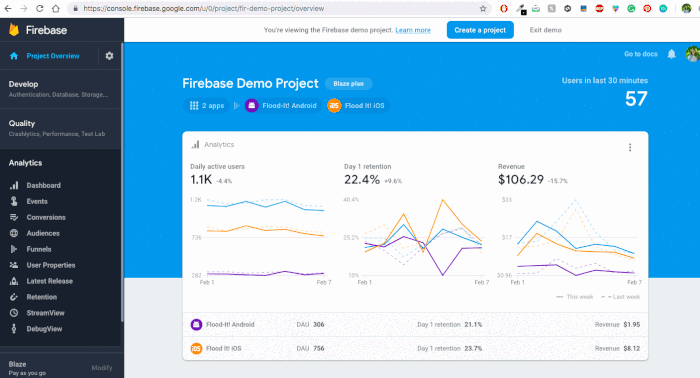Open Analytics card three-dot menu
700x378 pixels.
[630, 147]
